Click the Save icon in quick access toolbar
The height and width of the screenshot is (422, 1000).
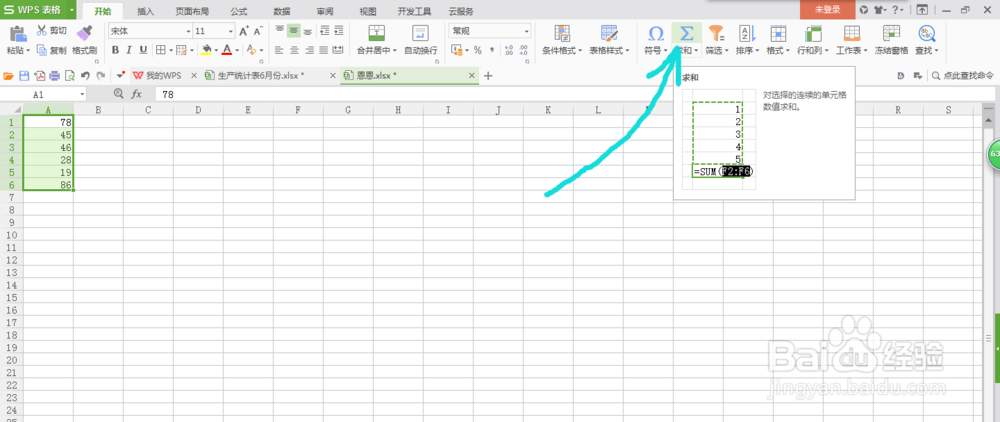coord(24,76)
